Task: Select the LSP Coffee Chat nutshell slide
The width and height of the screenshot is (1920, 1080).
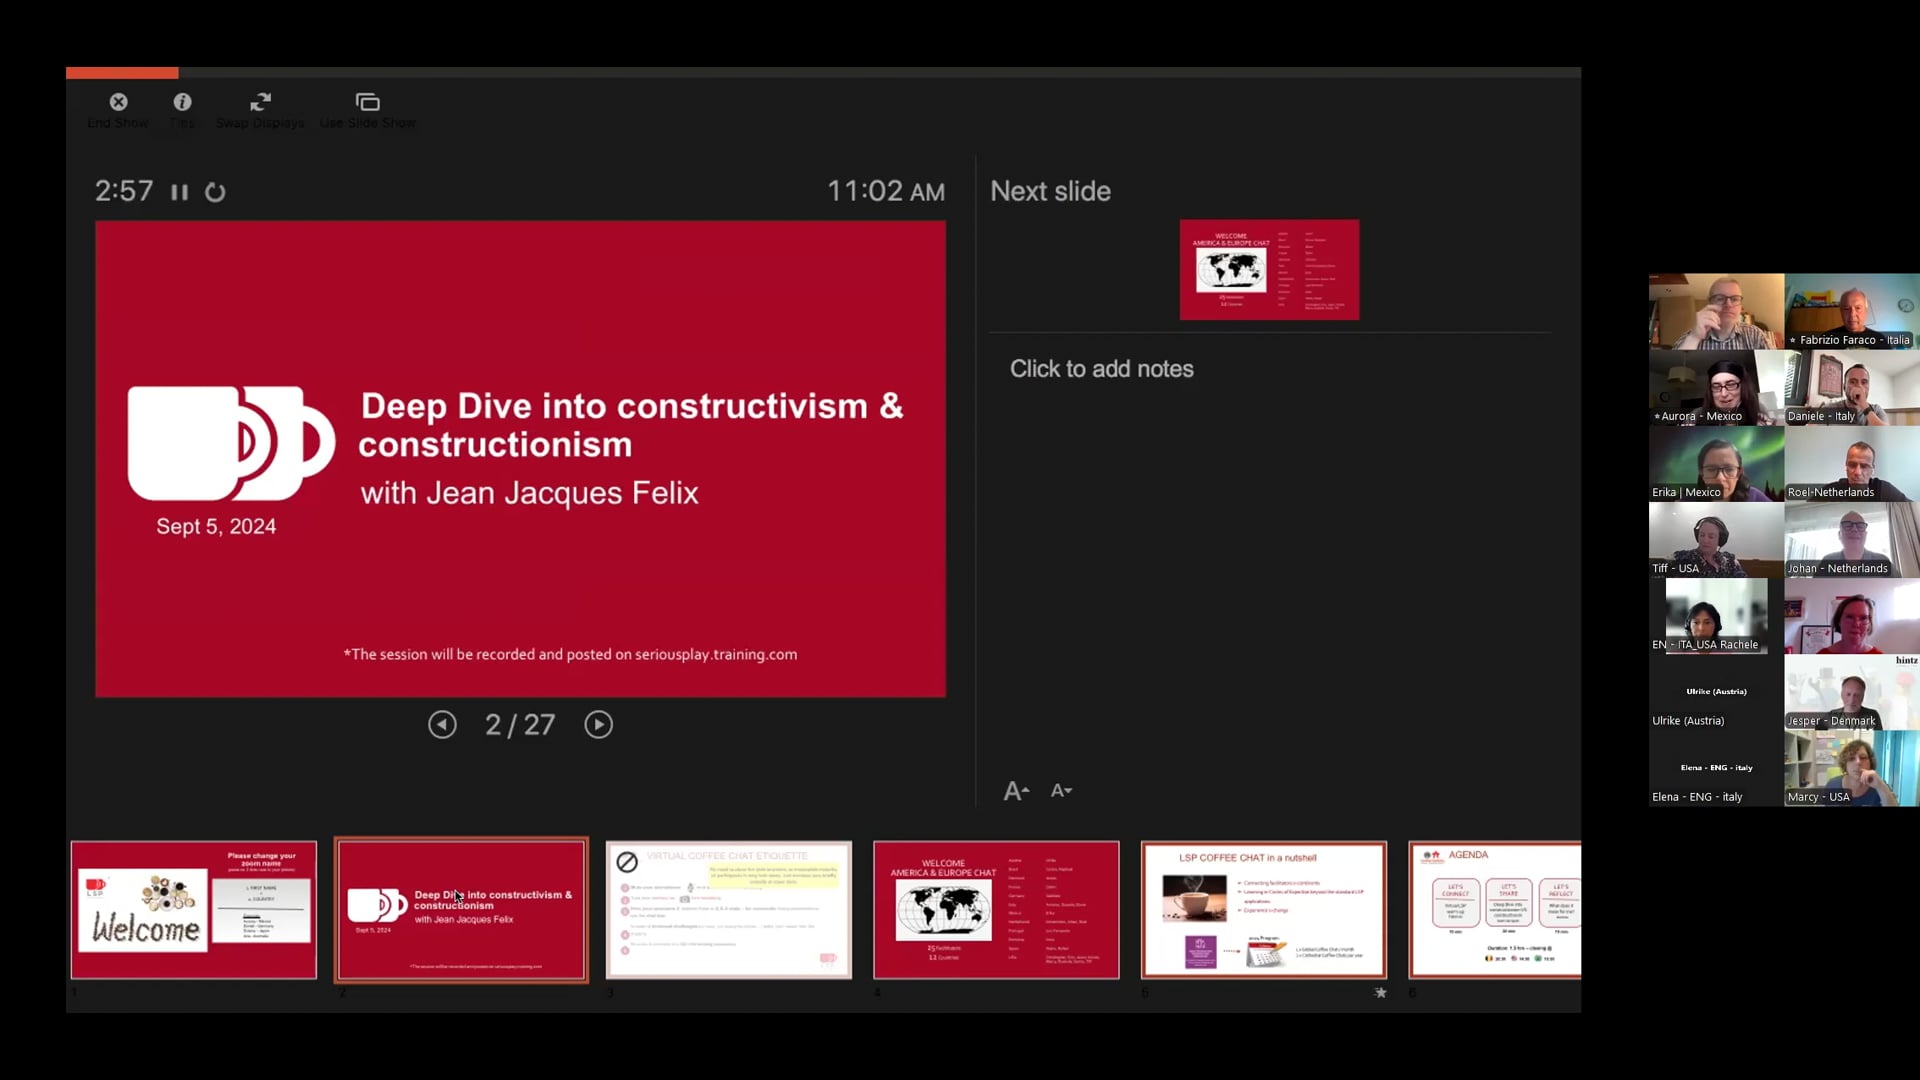Action: [1263, 910]
